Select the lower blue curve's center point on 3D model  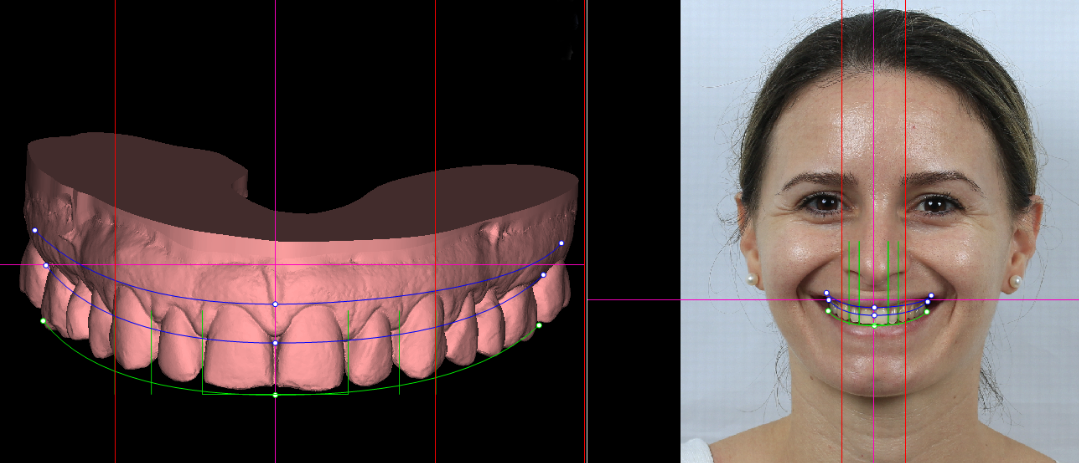pyautogui.click(x=275, y=343)
